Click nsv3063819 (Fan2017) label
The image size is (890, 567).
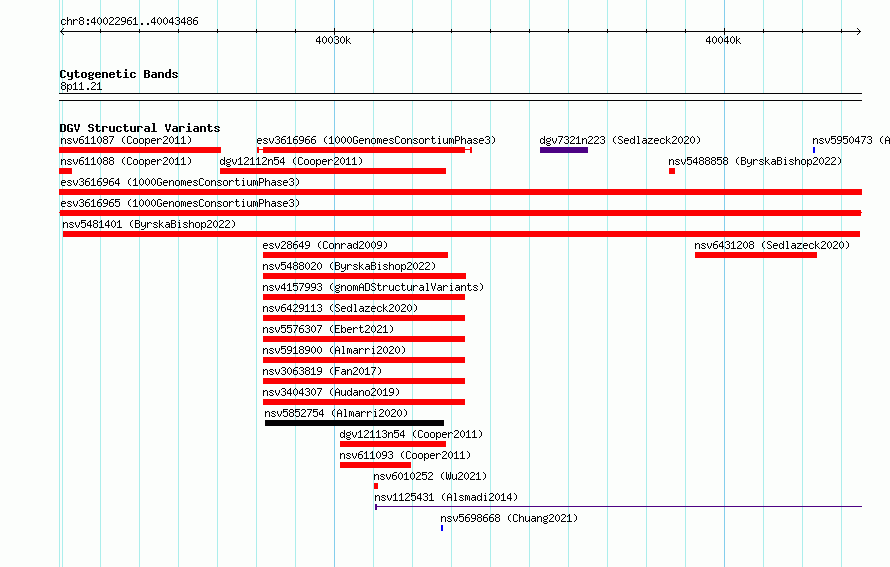pos(322,371)
